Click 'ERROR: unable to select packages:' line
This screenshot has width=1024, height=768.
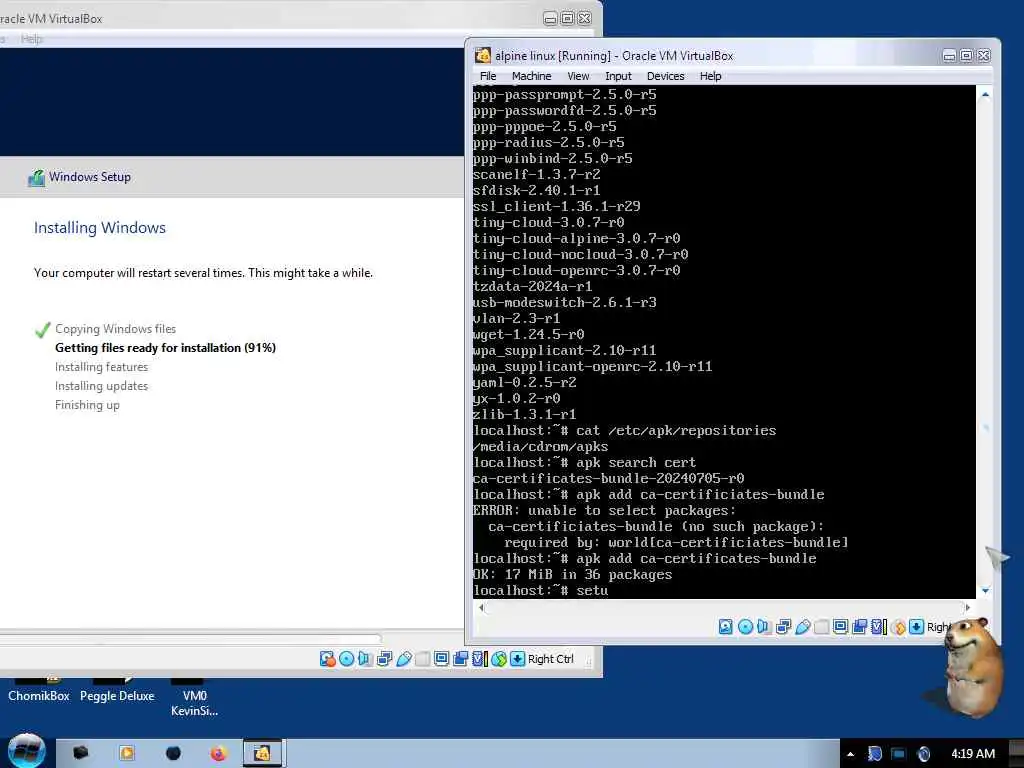[604, 511]
